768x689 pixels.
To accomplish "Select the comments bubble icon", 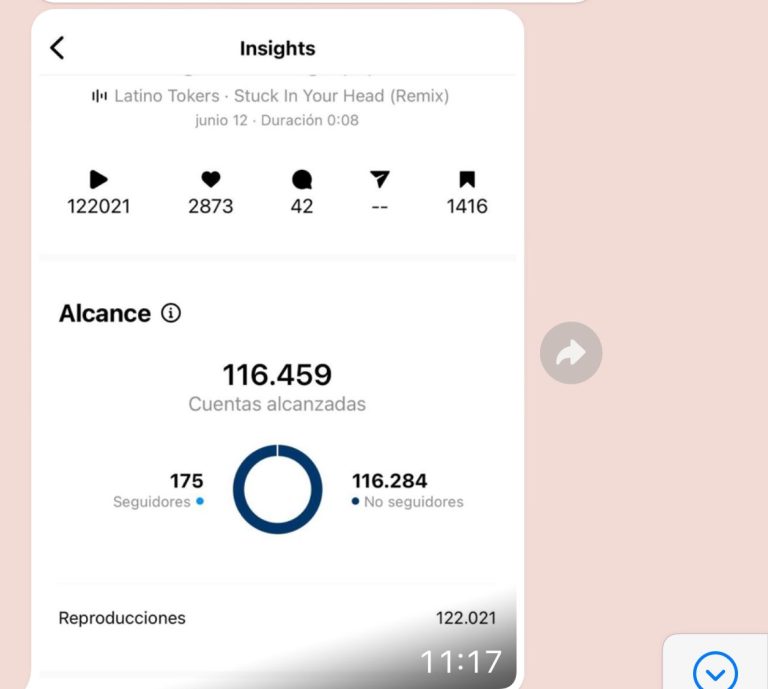I will point(302,180).
